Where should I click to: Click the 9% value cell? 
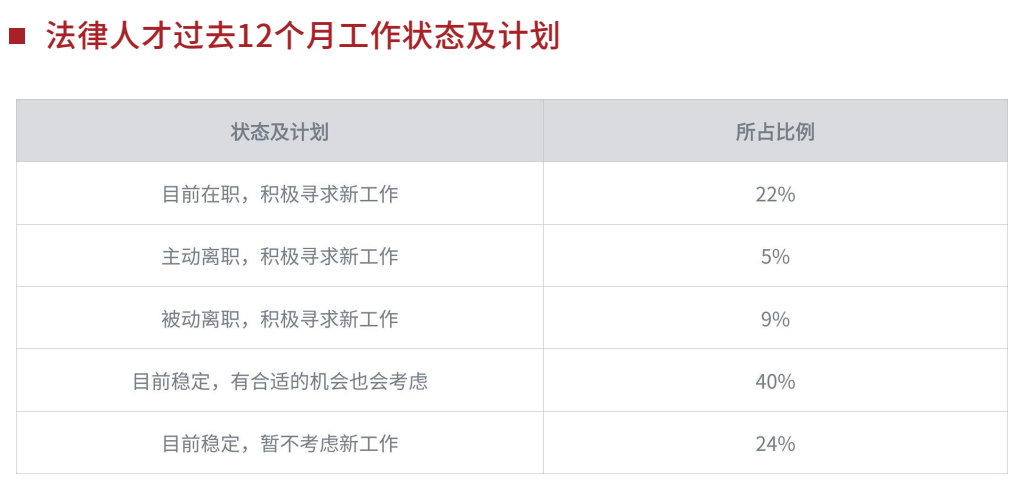[x=775, y=318]
